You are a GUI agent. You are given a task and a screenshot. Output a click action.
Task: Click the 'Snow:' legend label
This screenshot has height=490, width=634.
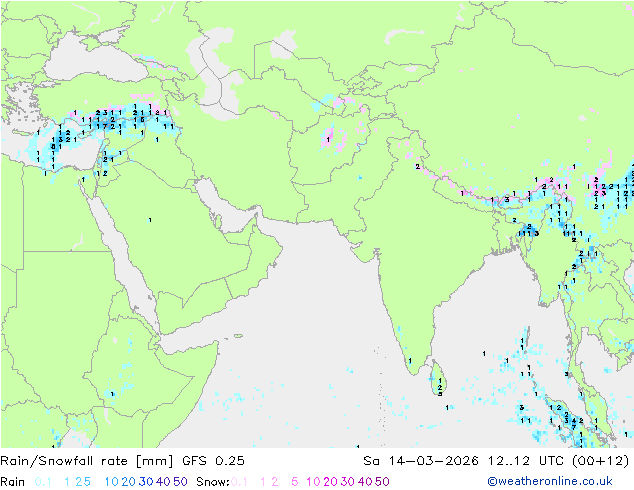click(x=213, y=482)
